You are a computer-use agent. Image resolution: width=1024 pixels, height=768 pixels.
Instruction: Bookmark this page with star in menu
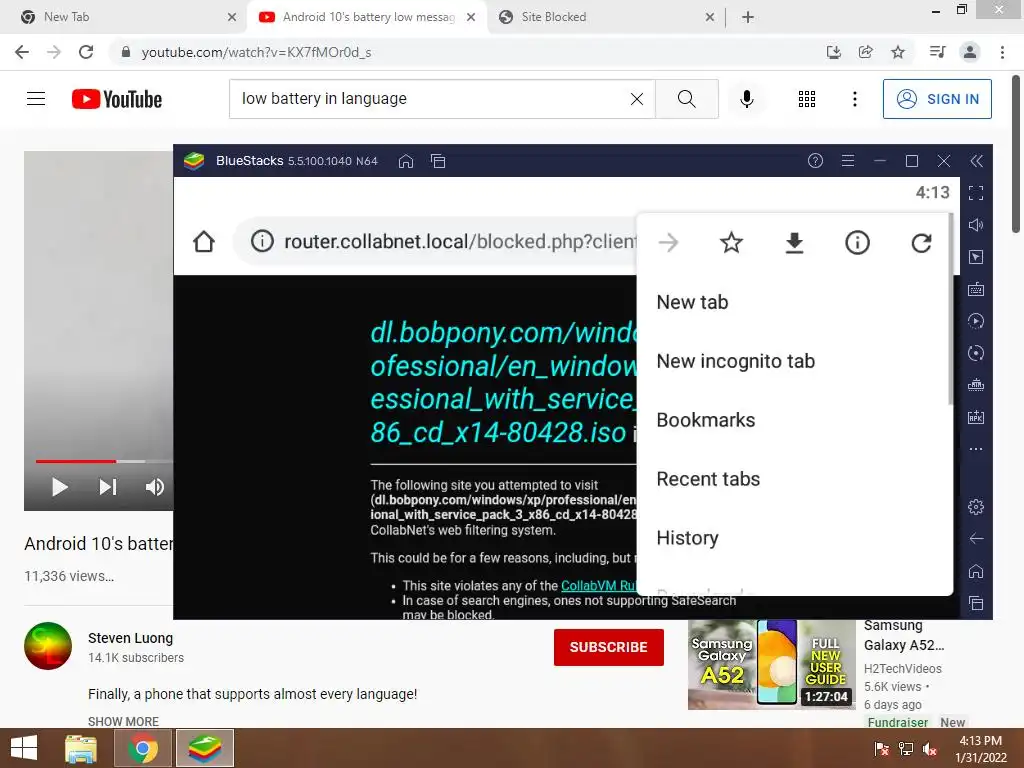[731, 243]
